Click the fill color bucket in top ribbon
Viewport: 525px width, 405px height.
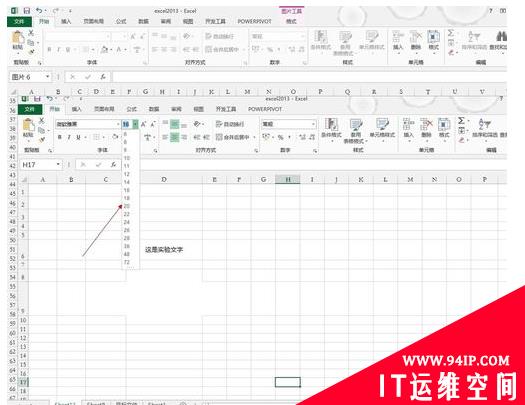(104, 50)
